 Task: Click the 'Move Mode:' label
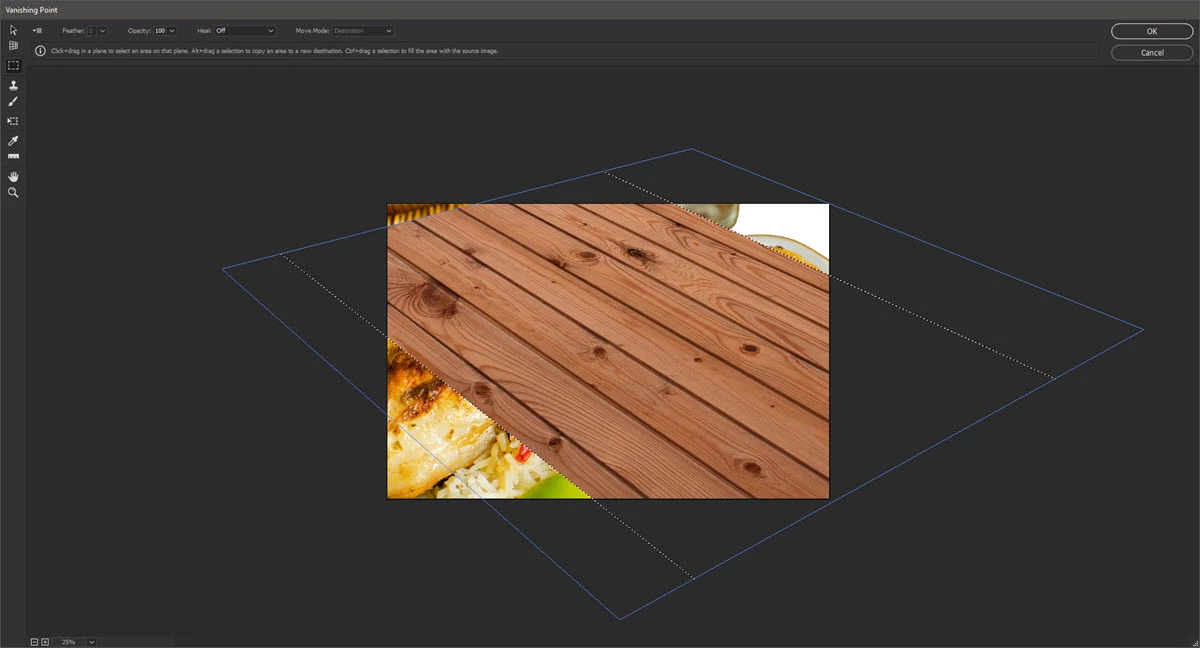[x=312, y=31]
